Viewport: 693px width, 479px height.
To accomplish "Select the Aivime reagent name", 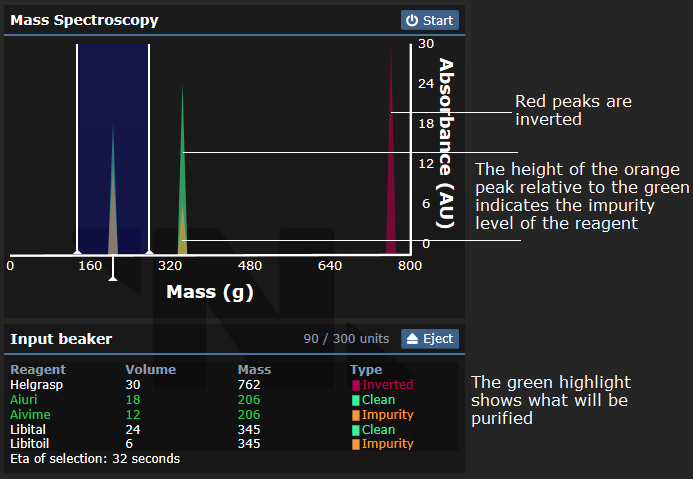I will pos(28,414).
